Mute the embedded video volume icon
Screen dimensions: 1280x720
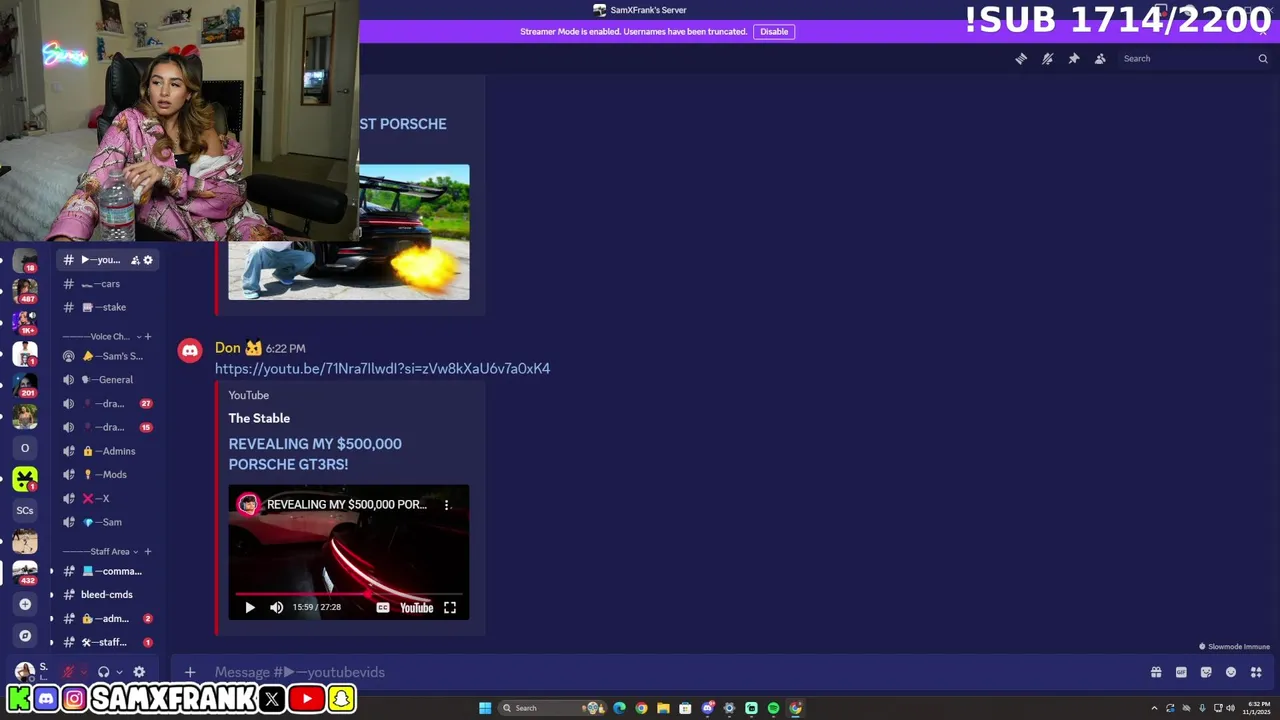277,607
